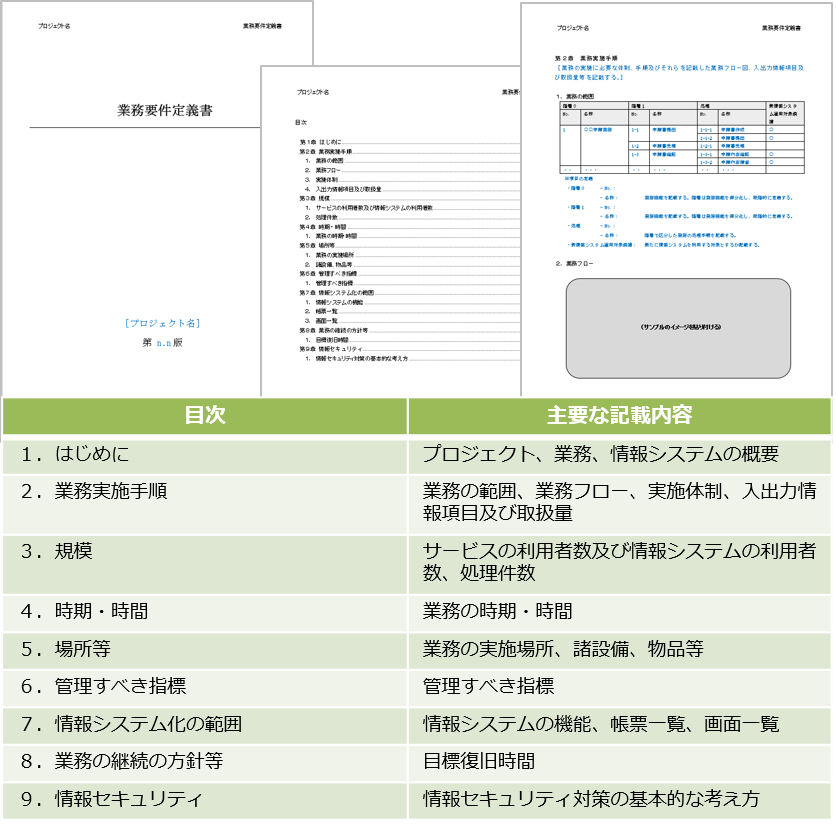
Task: Select the 2. 業務実施手順 row cell
Action: pos(205,504)
